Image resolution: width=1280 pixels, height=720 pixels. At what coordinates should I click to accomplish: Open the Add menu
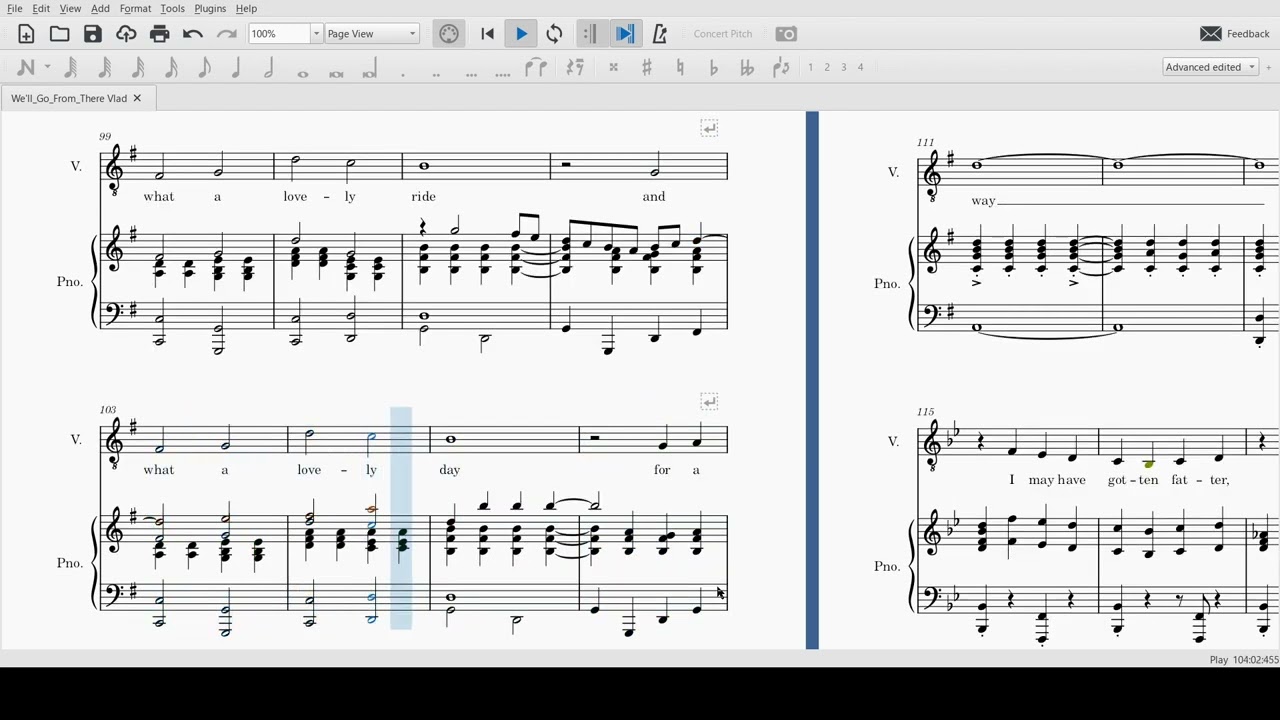pos(100,8)
